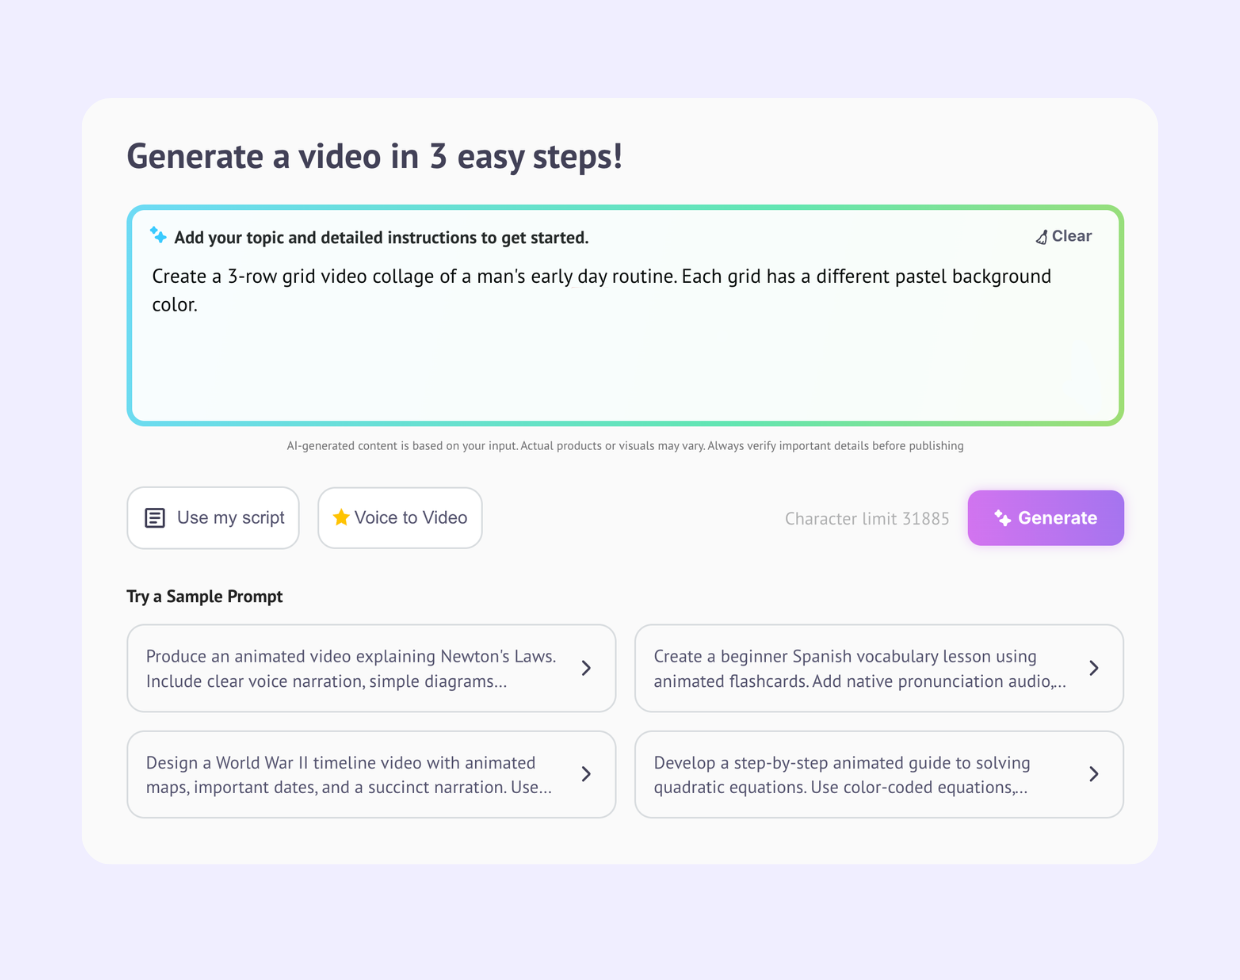This screenshot has width=1240, height=980.
Task: Click the chevron on Spanish vocabulary prompt card
Action: pos(1094,668)
